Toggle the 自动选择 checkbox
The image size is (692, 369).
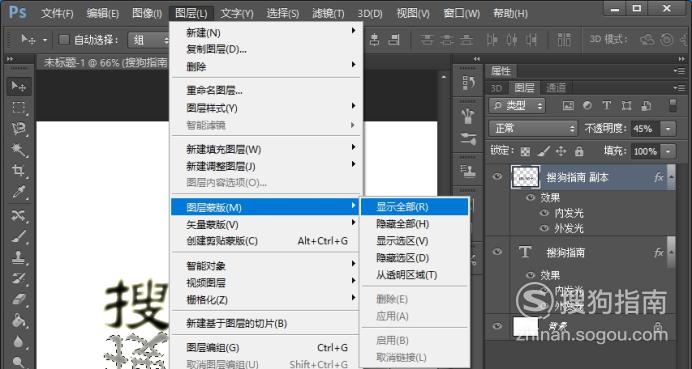pyautogui.click(x=64, y=40)
